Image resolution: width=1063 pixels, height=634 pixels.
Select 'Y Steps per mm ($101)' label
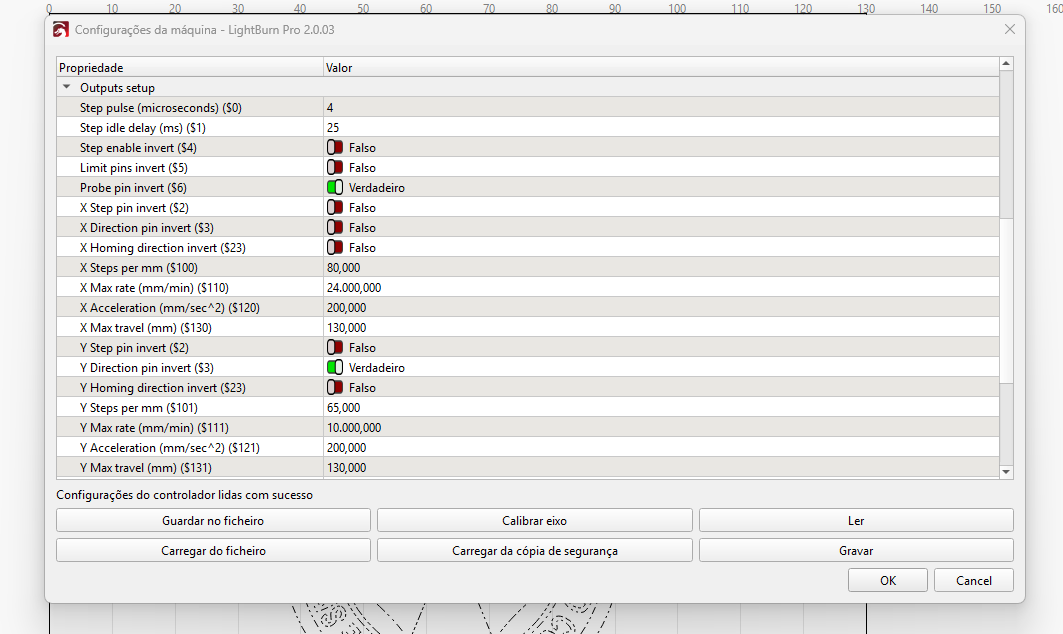(x=138, y=408)
